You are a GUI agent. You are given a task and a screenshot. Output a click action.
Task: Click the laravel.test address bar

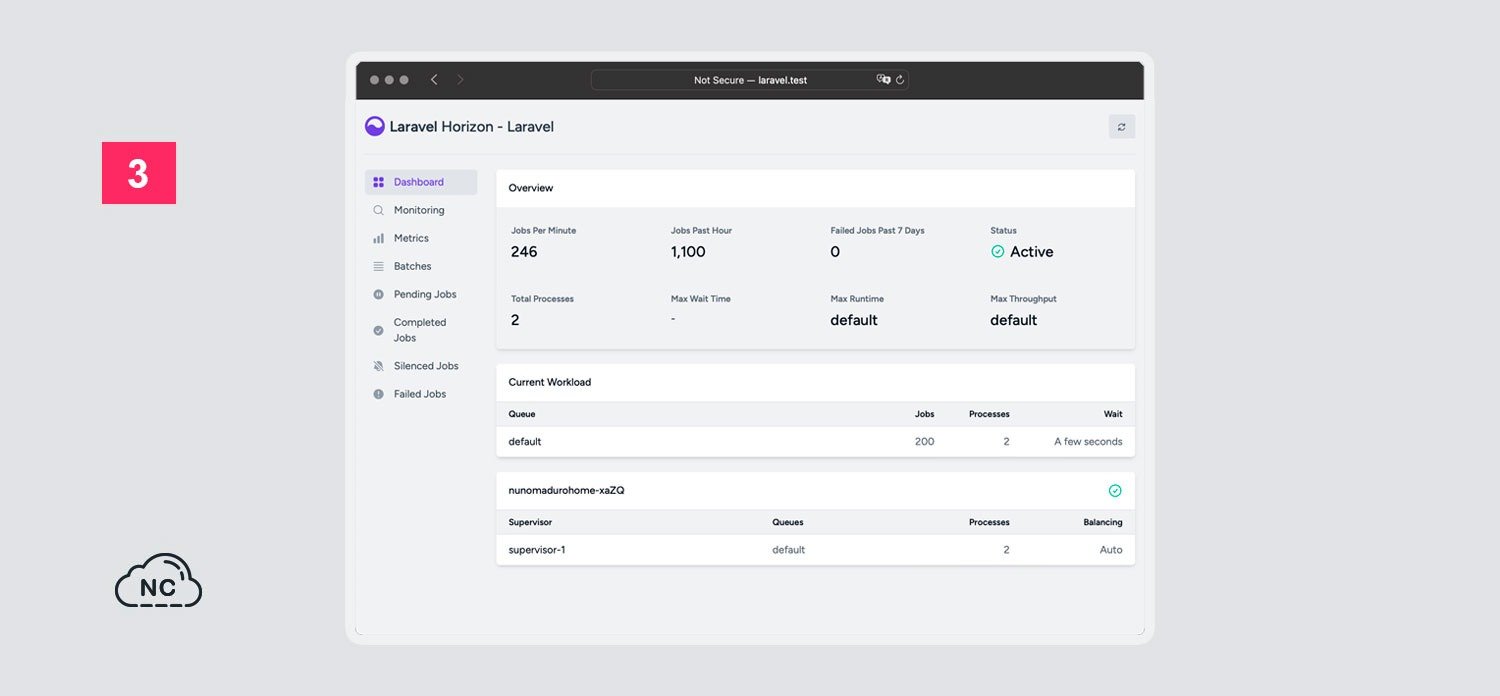[750, 80]
